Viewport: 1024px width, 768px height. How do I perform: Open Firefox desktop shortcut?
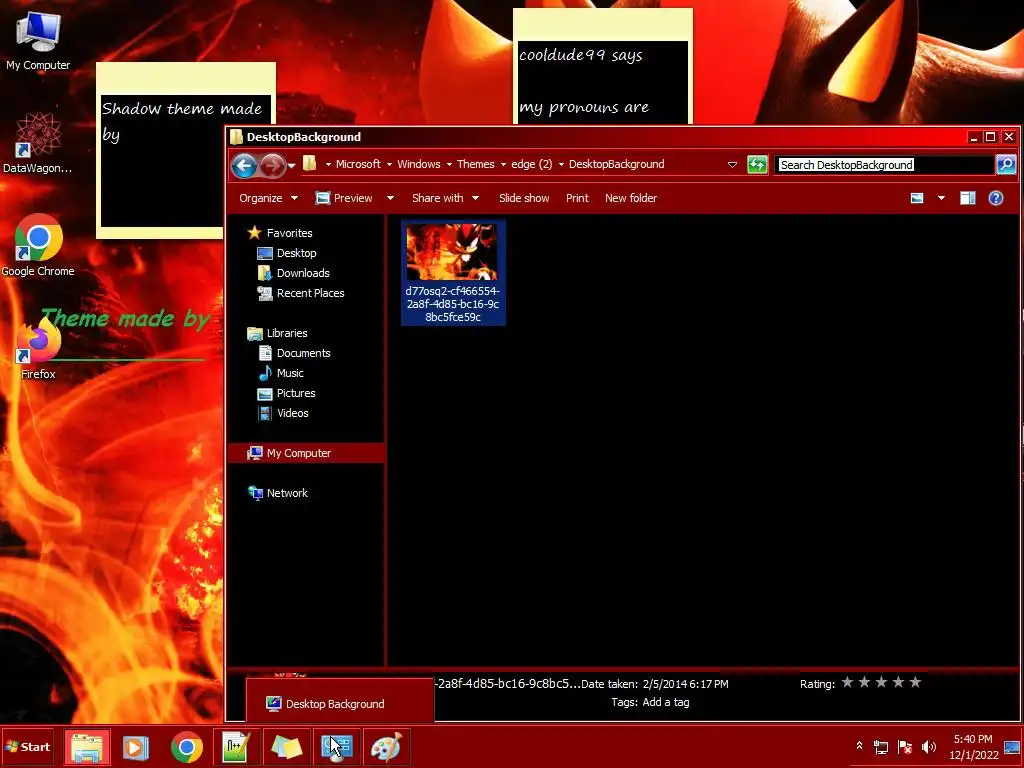38,348
